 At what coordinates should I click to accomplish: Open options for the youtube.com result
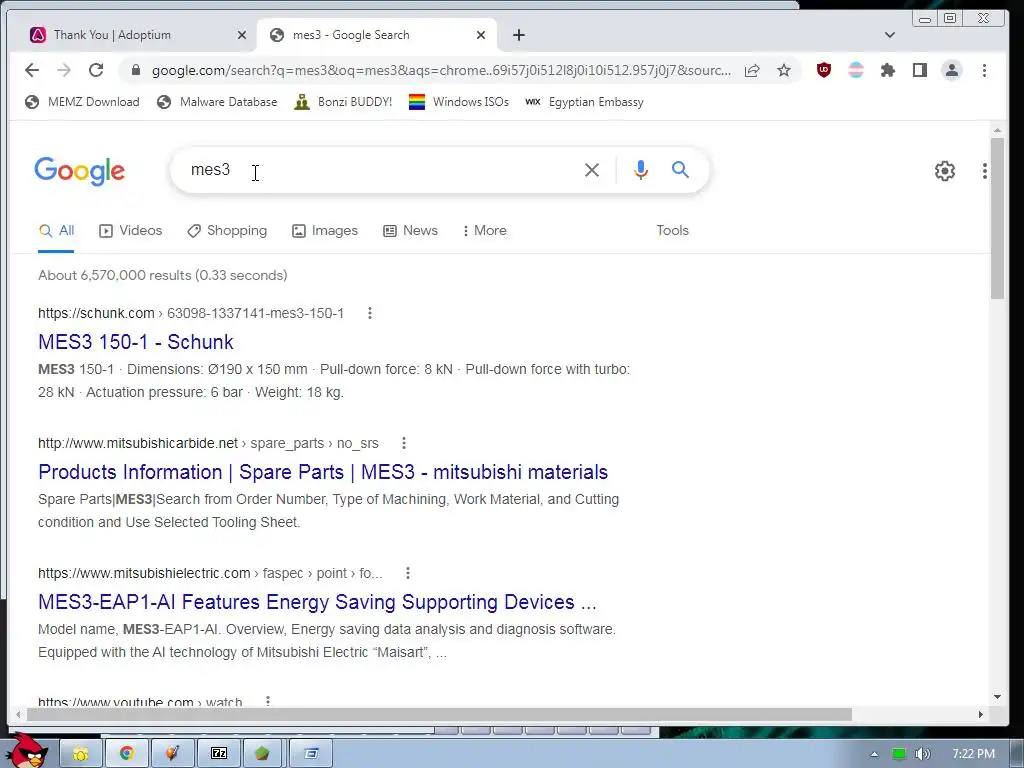268,701
